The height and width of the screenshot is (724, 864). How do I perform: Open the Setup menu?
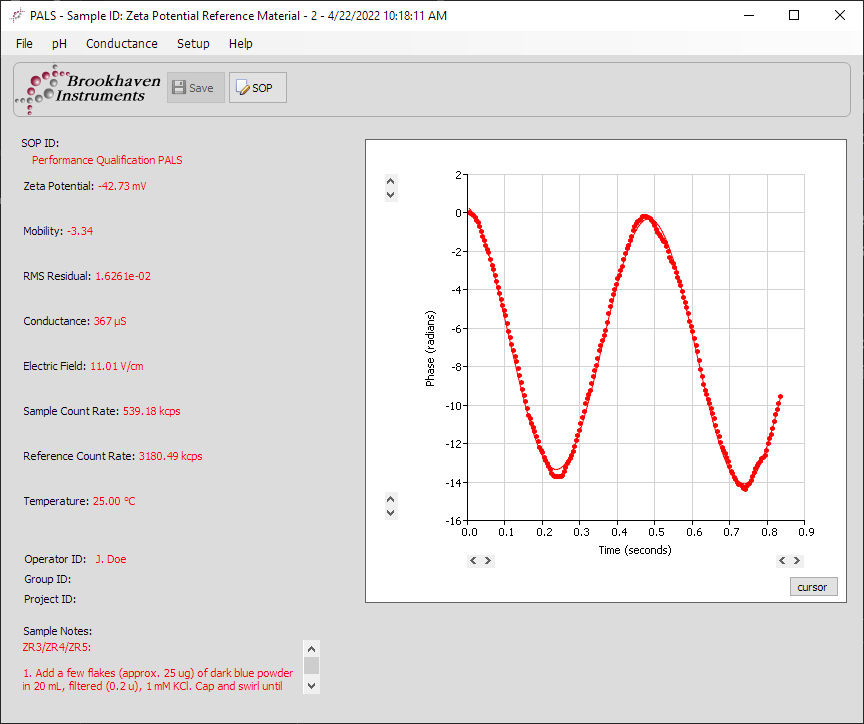click(x=193, y=44)
